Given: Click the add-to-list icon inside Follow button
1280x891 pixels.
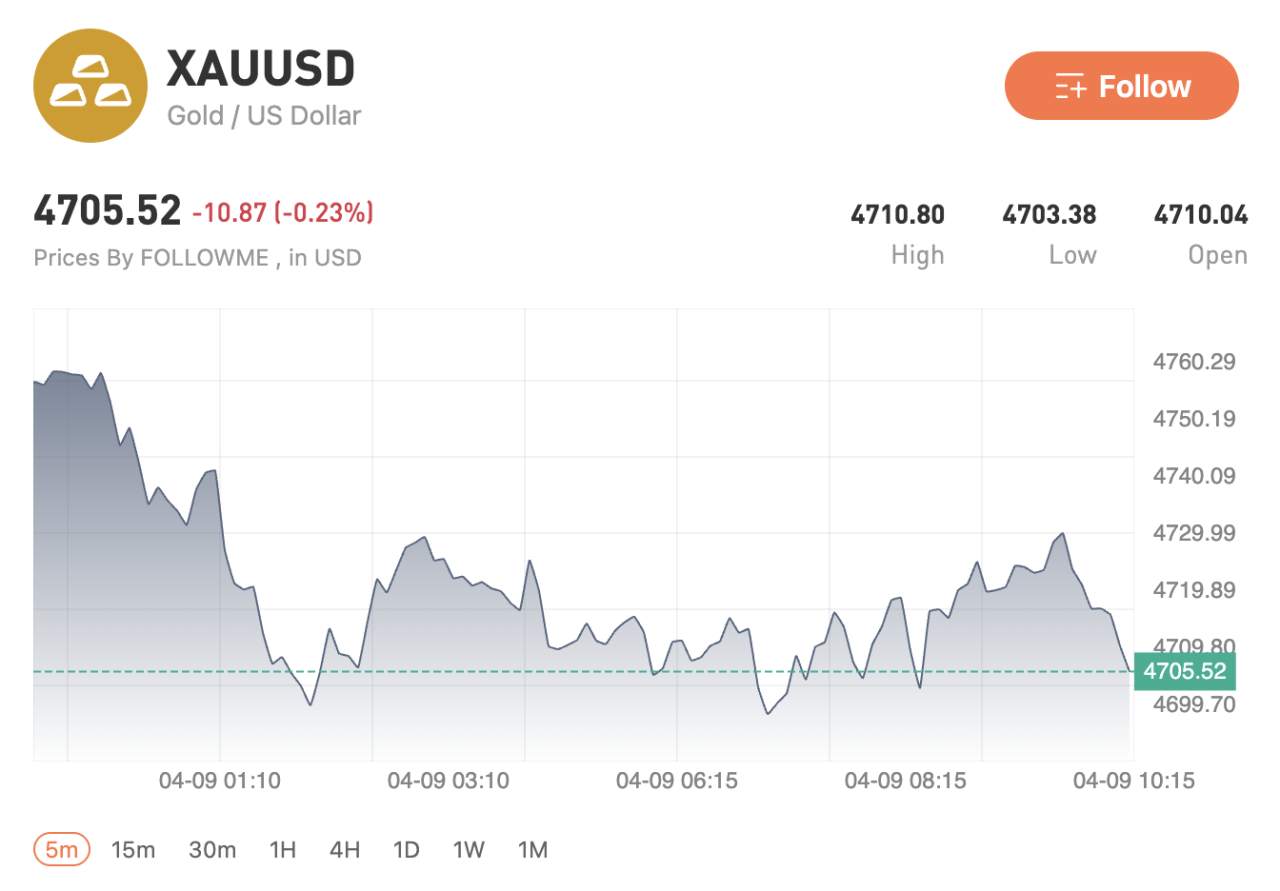Looking at the screenshot, I should [1071, 86].
